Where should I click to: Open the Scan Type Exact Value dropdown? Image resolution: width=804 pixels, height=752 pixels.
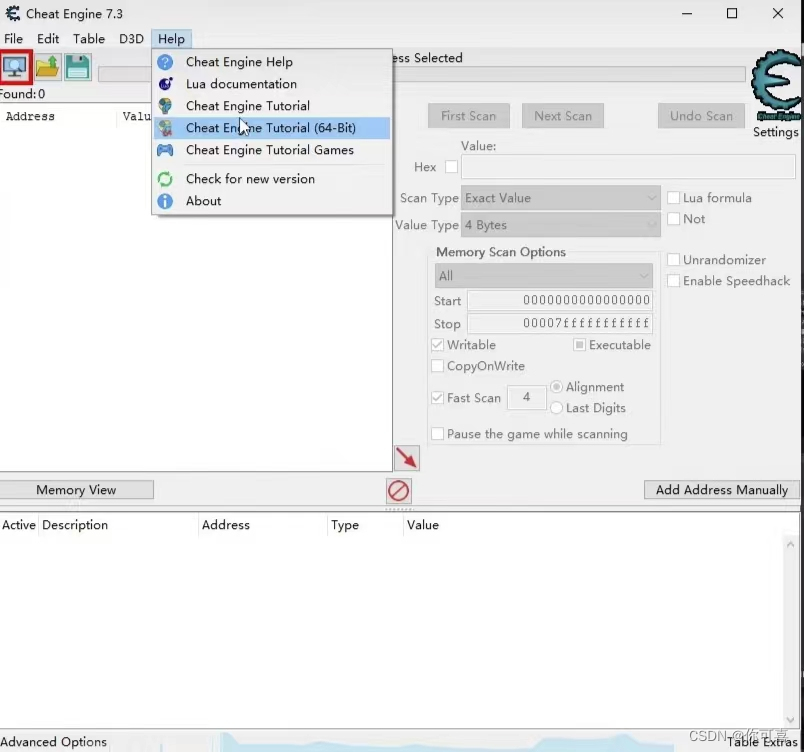click(x=560, y=198)
